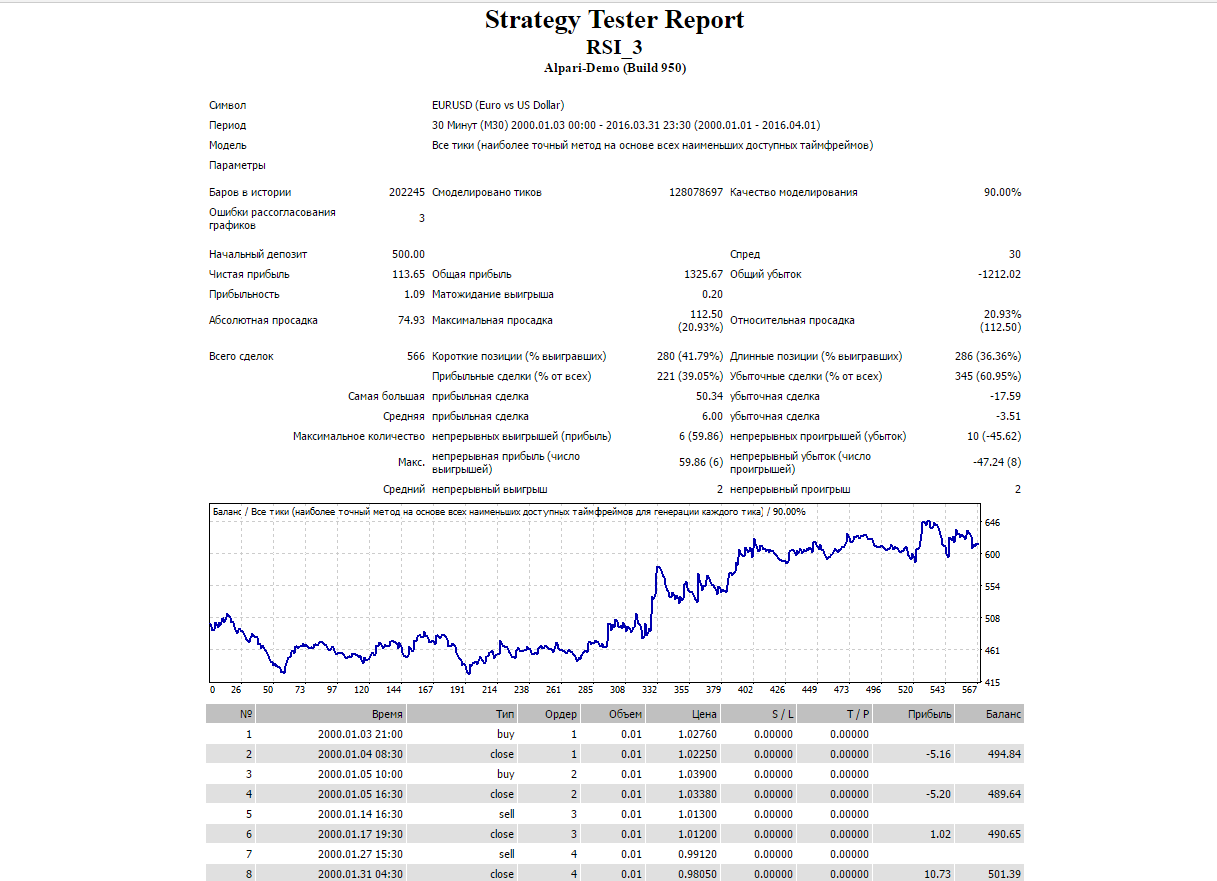This screenshot has height=881, width=1217.
Task: Select the 1.09 profit factor value
Action: [414, 294]
